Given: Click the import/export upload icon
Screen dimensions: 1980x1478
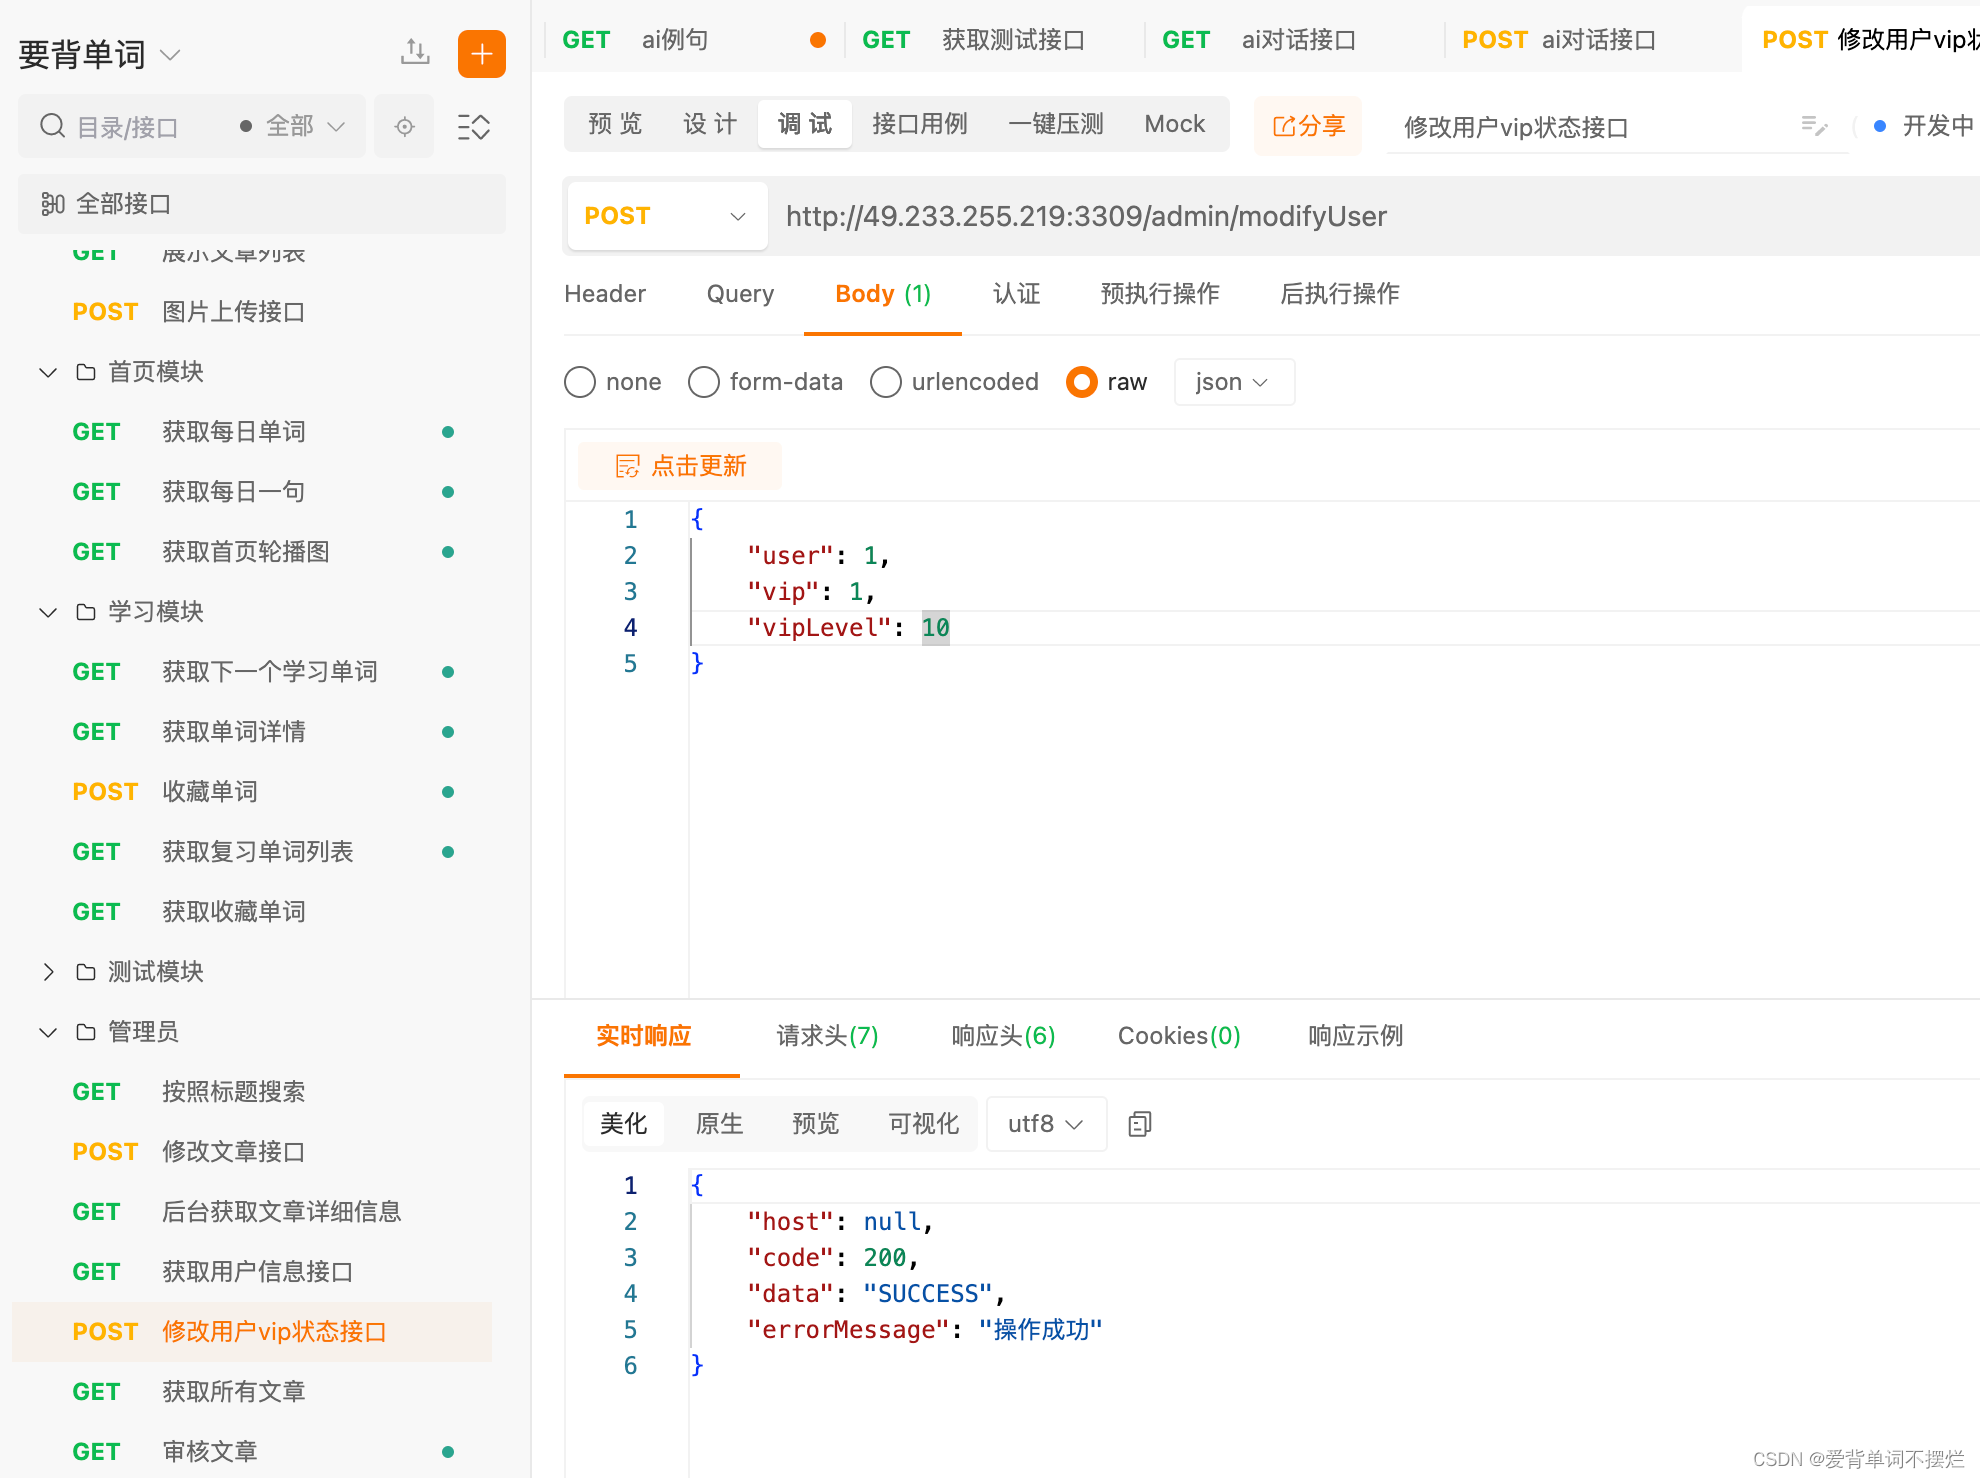Looking at the screenshot, I should 415,52.
